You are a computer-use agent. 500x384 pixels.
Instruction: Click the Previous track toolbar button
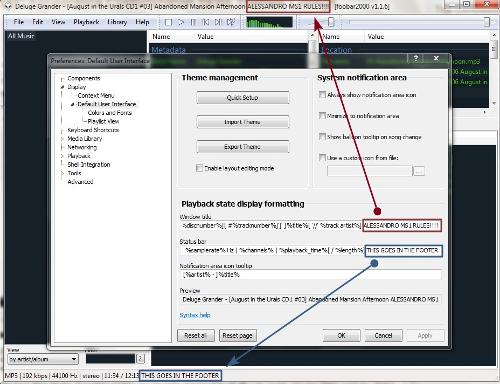coord(206,22)
